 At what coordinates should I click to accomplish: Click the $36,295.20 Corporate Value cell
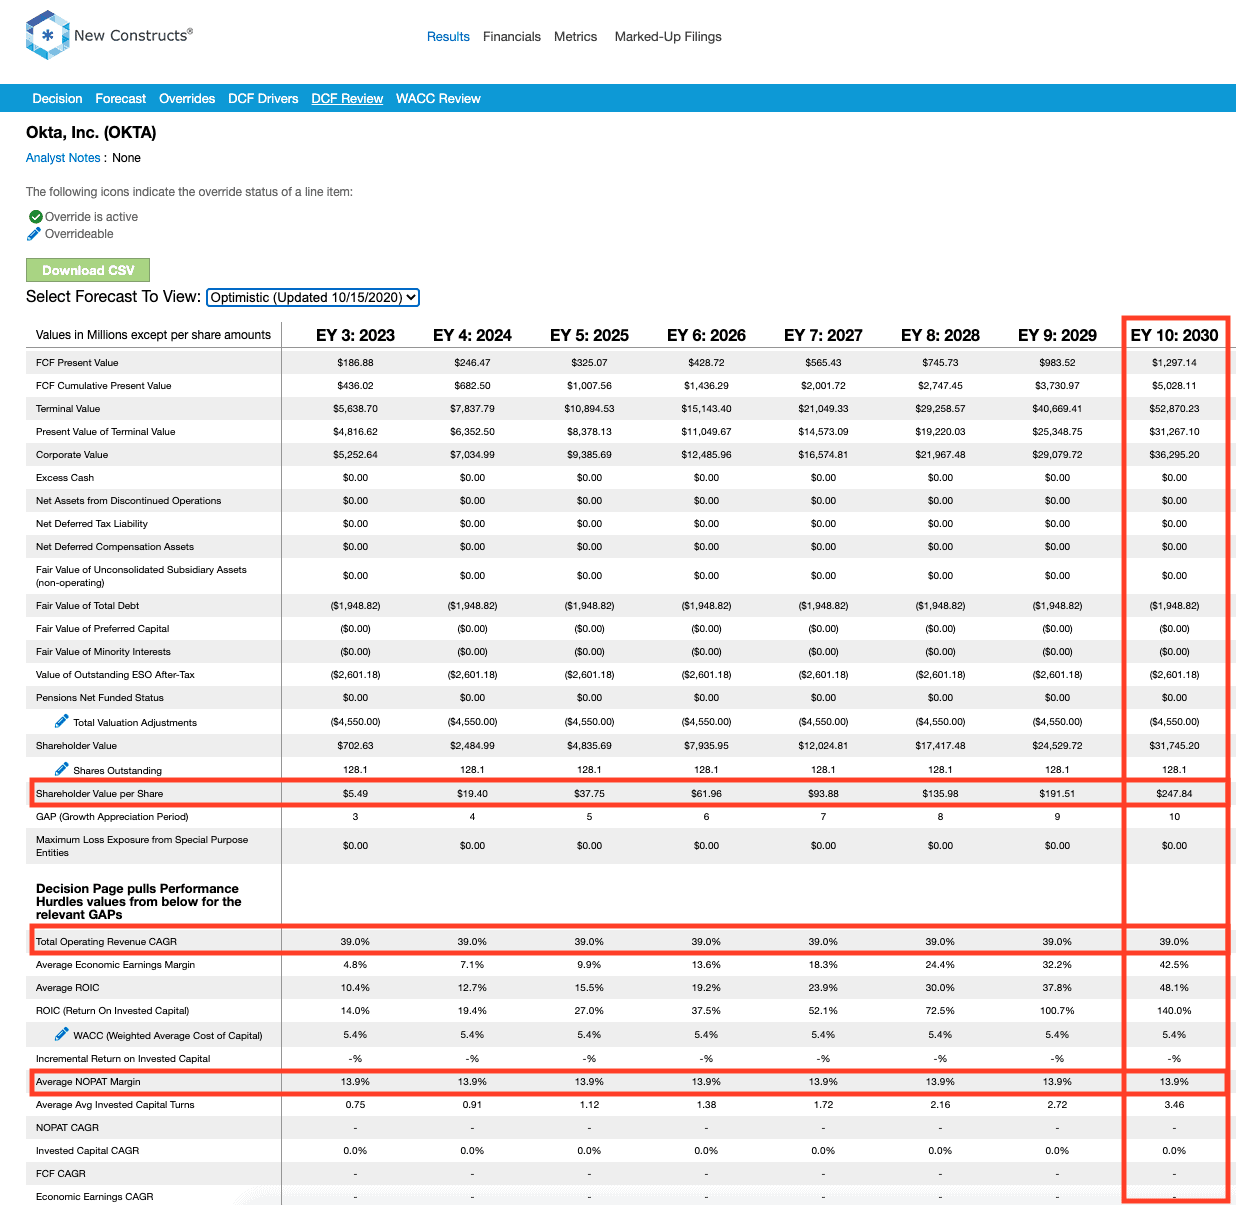click(x=1174, y=455)
